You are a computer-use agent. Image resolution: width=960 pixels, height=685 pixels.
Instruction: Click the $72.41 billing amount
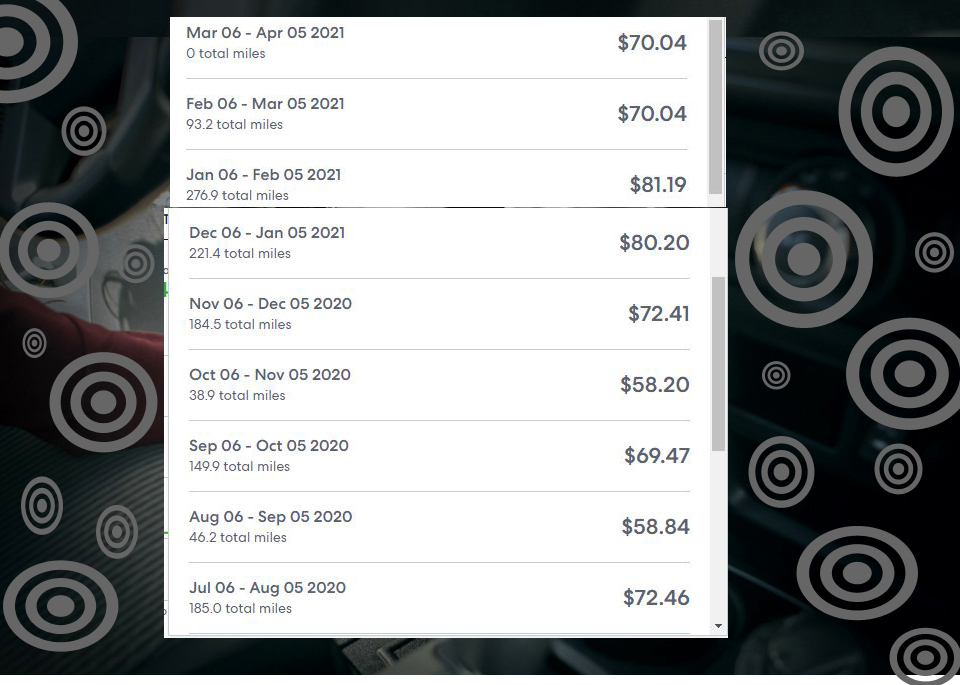tap(659, 314)
